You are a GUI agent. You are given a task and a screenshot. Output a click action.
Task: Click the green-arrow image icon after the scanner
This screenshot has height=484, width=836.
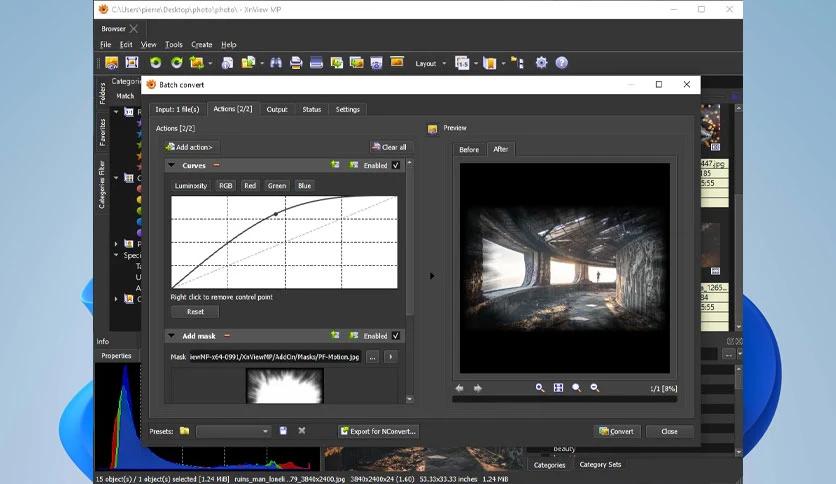point(336,63)
